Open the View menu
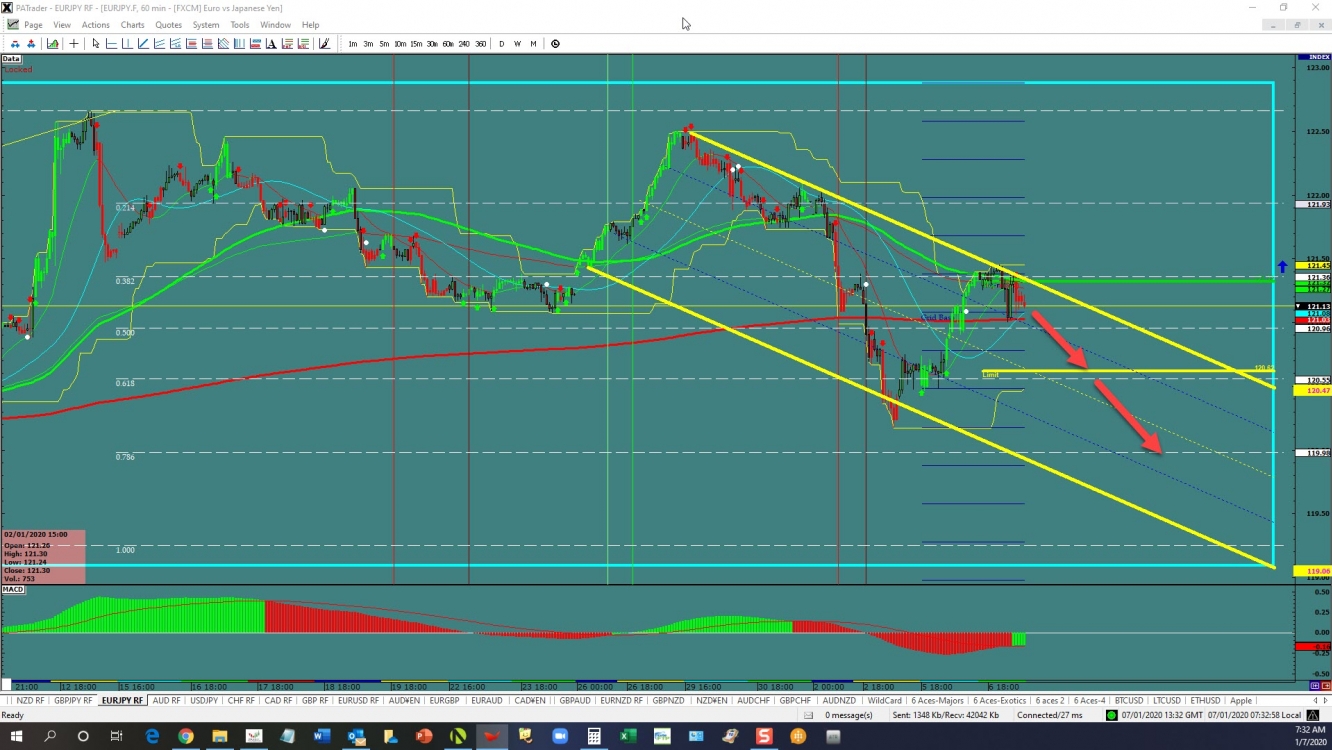This screenshot has width=1332, height=750. tap(62, 25)
